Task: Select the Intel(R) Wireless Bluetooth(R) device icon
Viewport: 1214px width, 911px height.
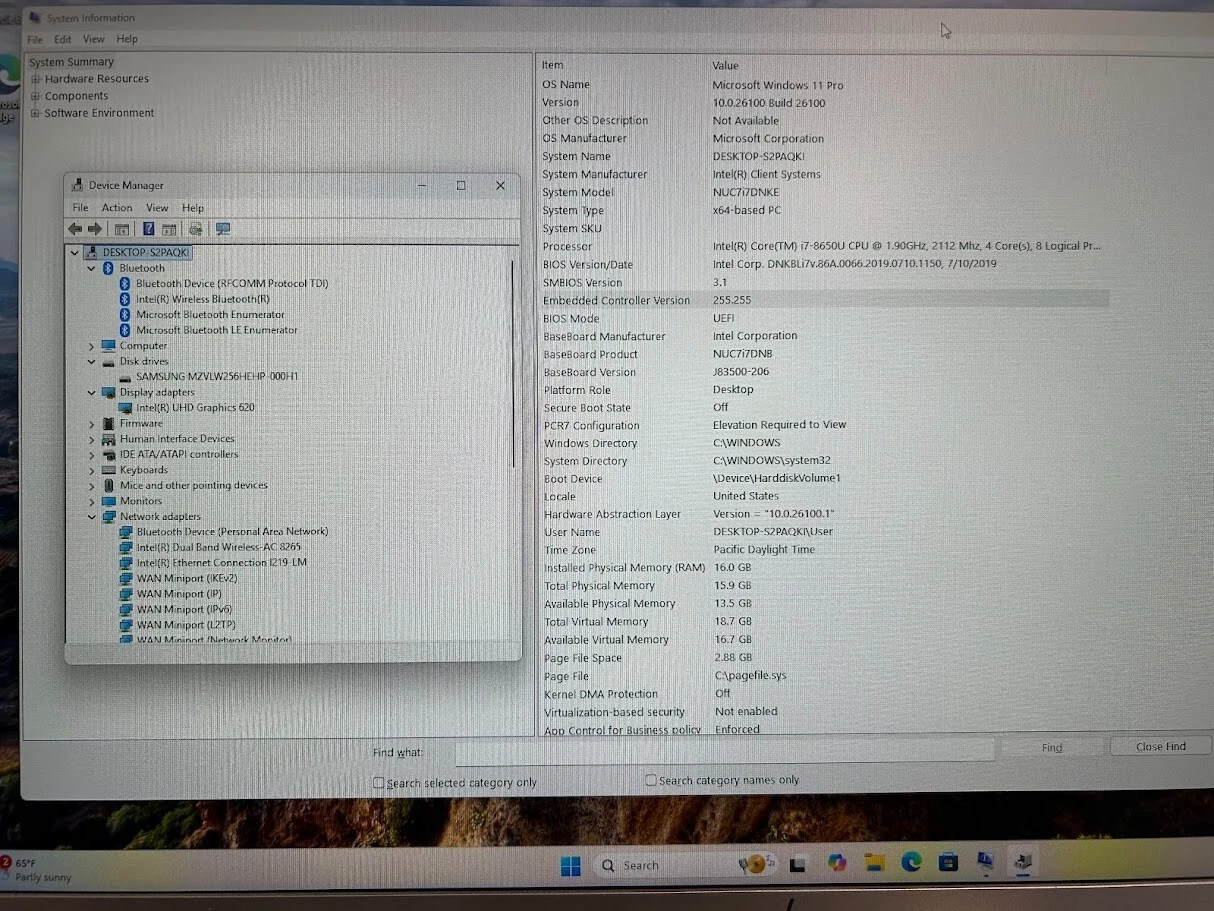Action: (x=125, y=299)
